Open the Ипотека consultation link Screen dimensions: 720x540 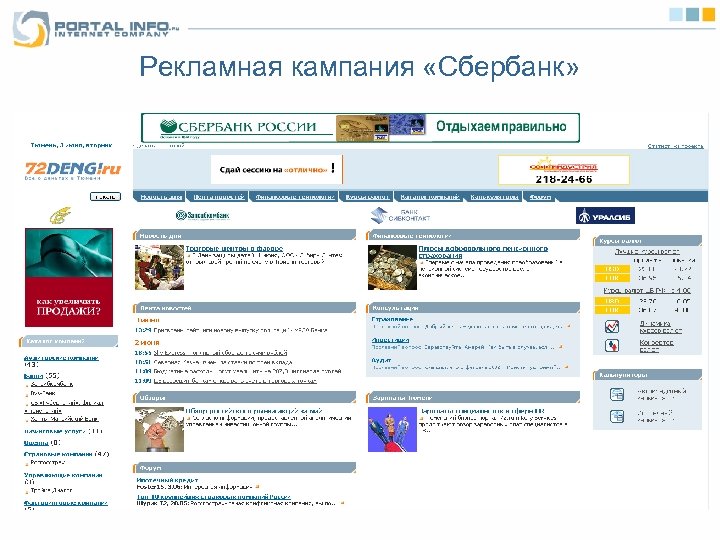(x=390, y=340)
